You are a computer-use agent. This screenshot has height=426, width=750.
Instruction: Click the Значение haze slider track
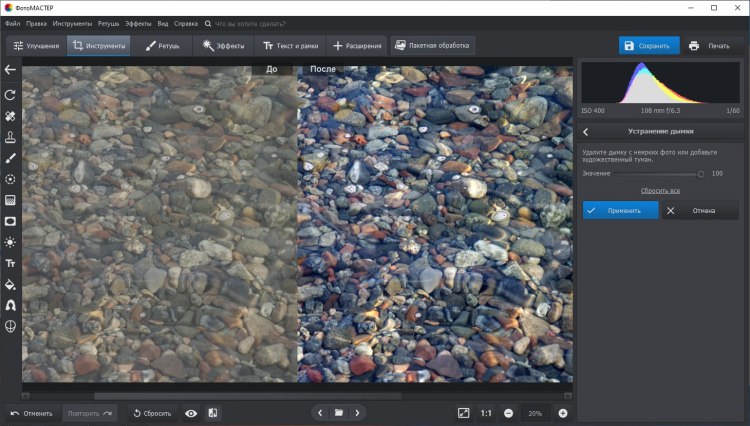(655, 174)
